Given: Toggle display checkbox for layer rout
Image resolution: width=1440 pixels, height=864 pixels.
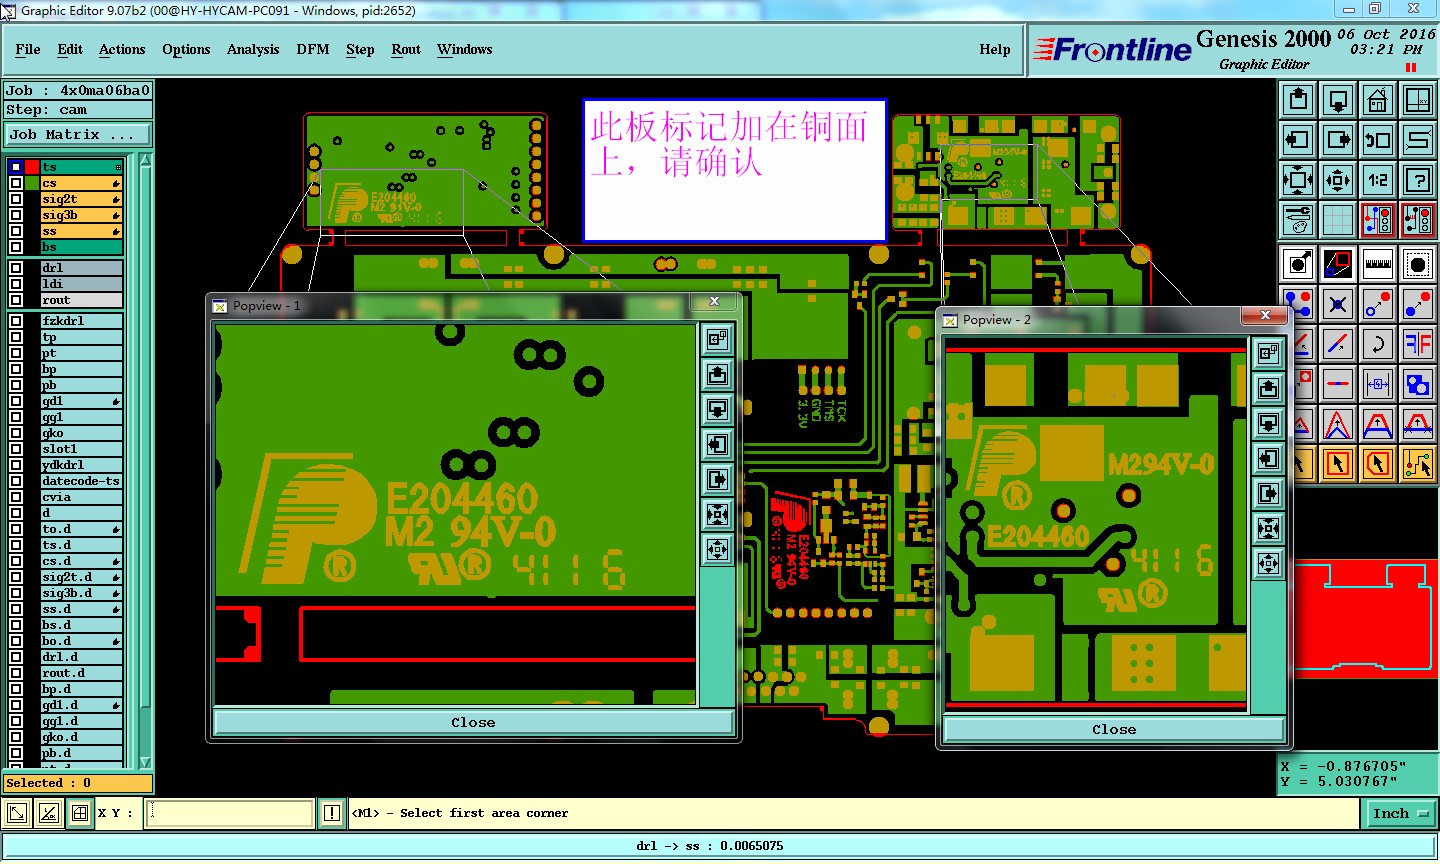Looking at the screenshot, I should click(16, 300).
